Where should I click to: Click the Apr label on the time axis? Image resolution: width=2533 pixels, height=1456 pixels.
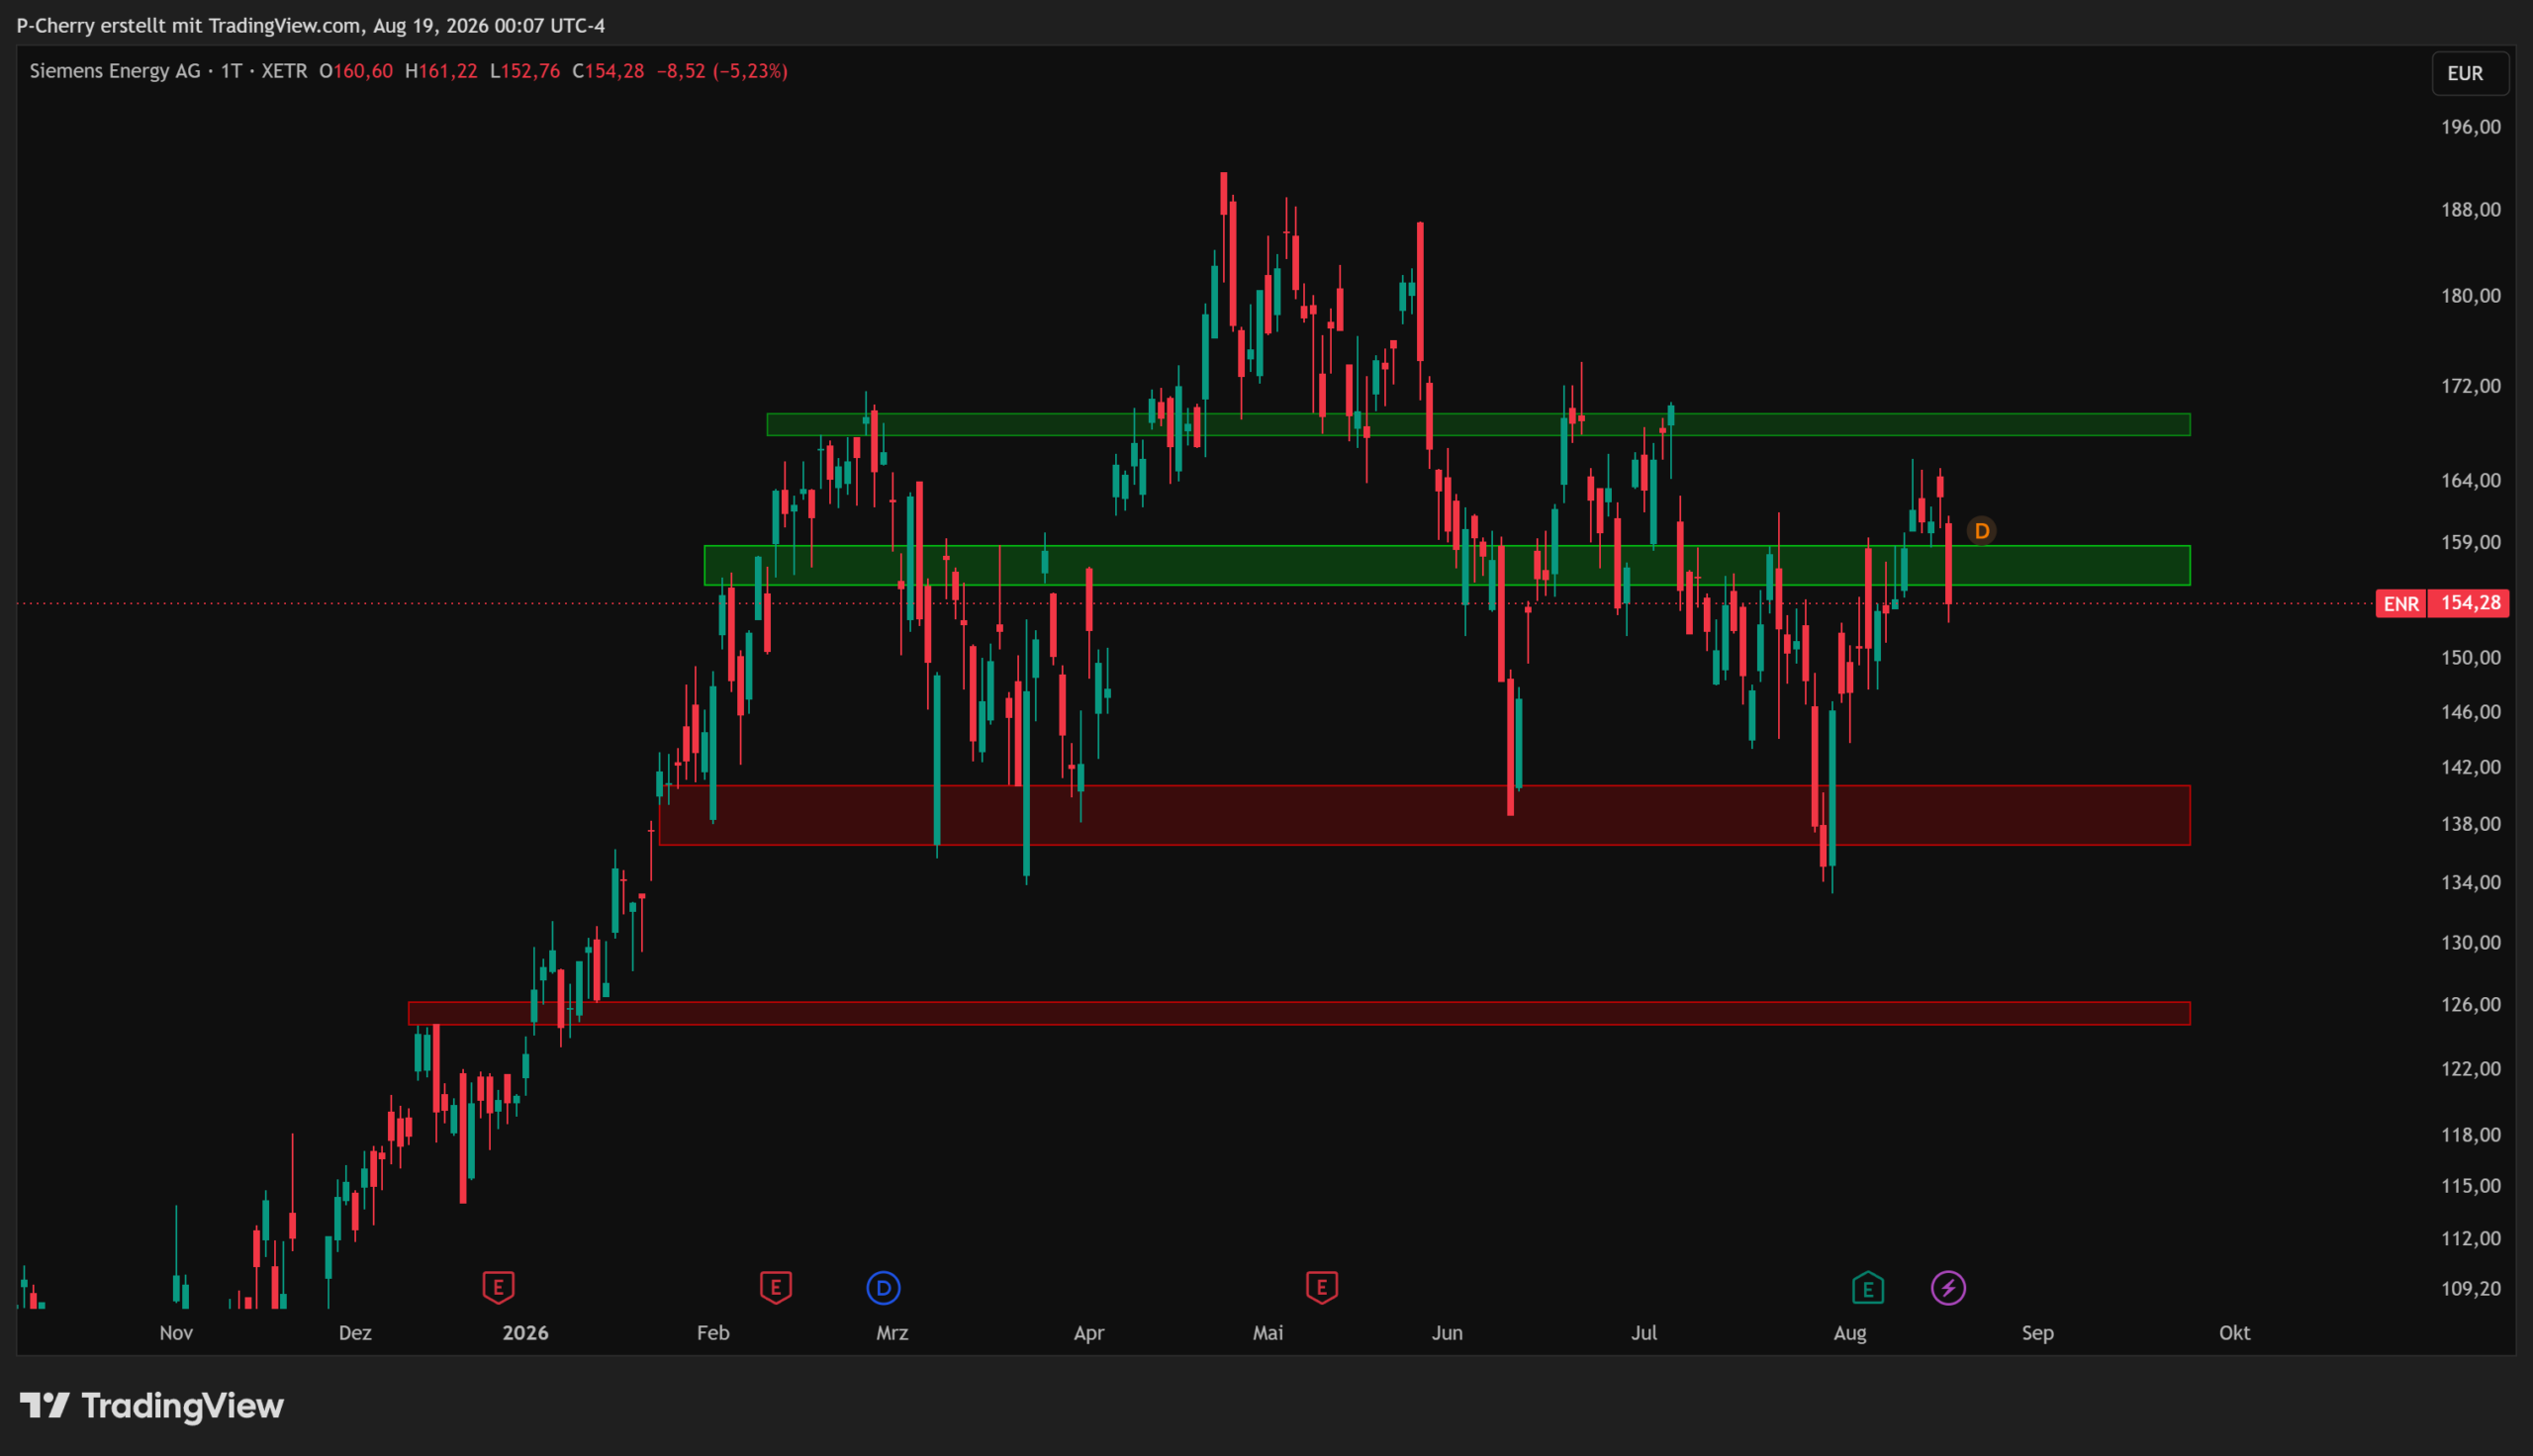(x=1089, y=1333)
